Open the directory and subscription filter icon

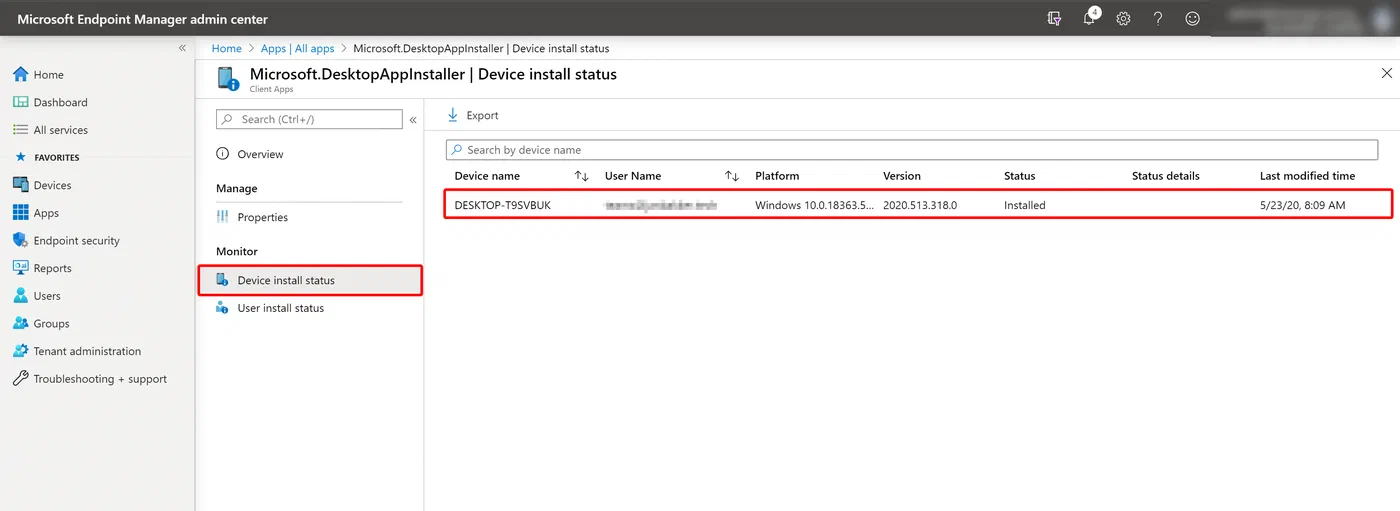pos(1054,18)
